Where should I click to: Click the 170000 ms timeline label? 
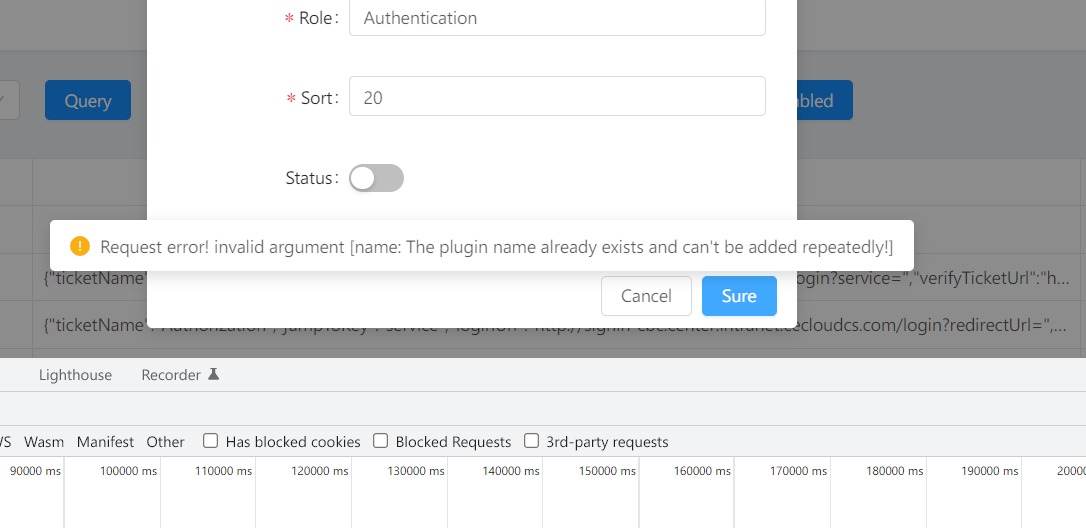[x=799, y=471]
